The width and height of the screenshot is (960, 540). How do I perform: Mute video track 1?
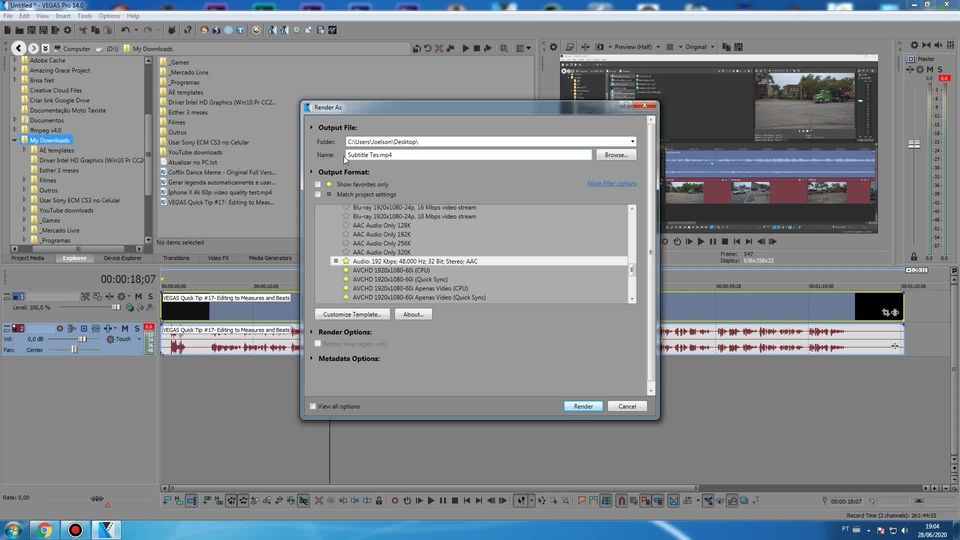(139, 296)
